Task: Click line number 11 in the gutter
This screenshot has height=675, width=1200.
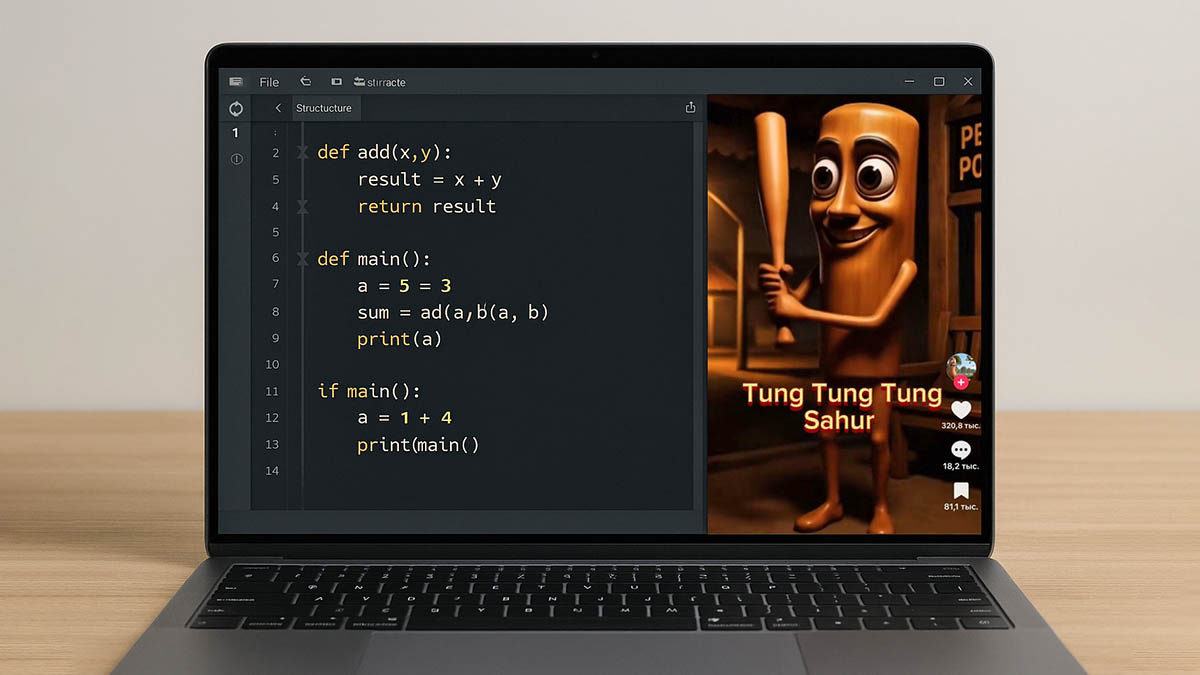Action: (273, 391)
